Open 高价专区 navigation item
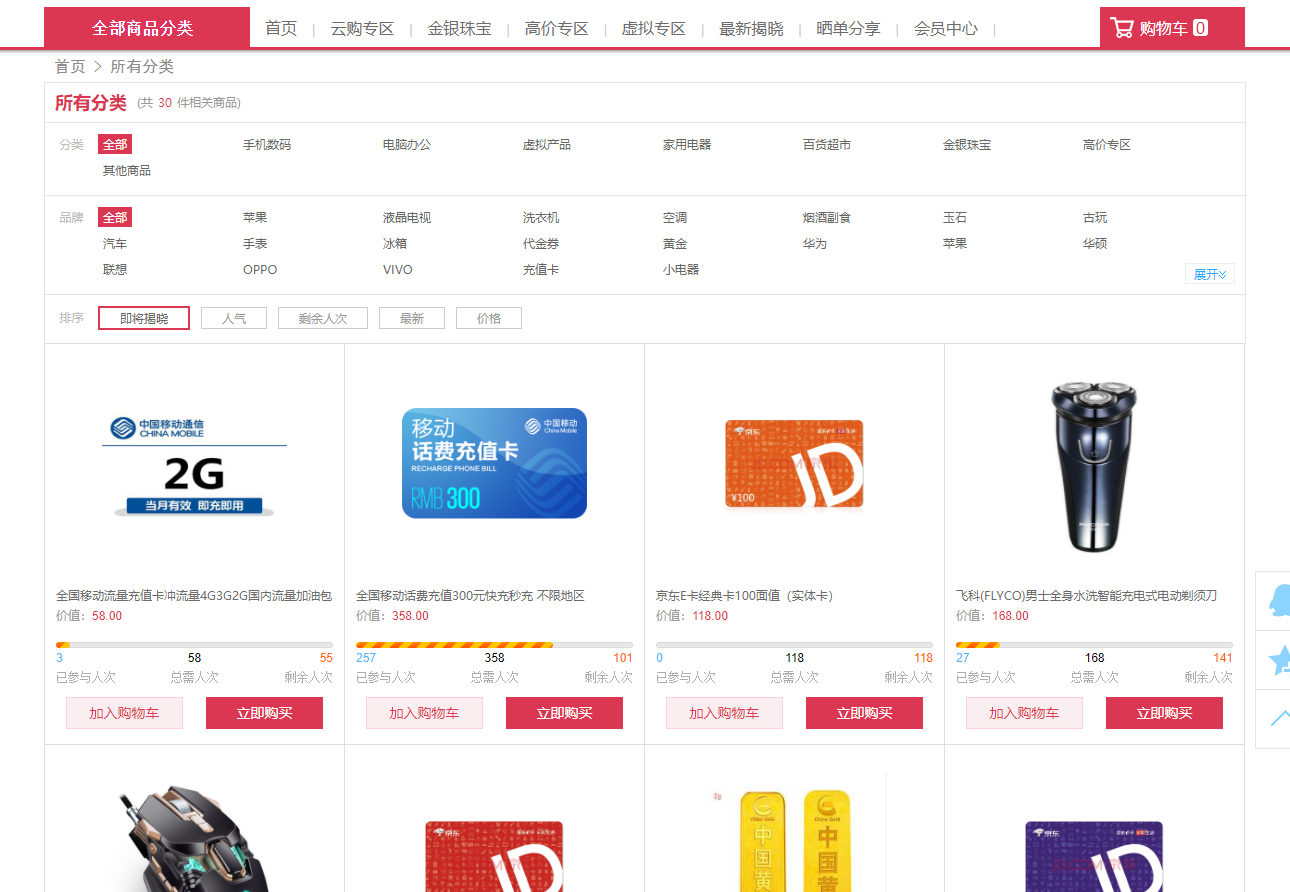Viewport: 1290px width, 892px height. pos(557,28)
